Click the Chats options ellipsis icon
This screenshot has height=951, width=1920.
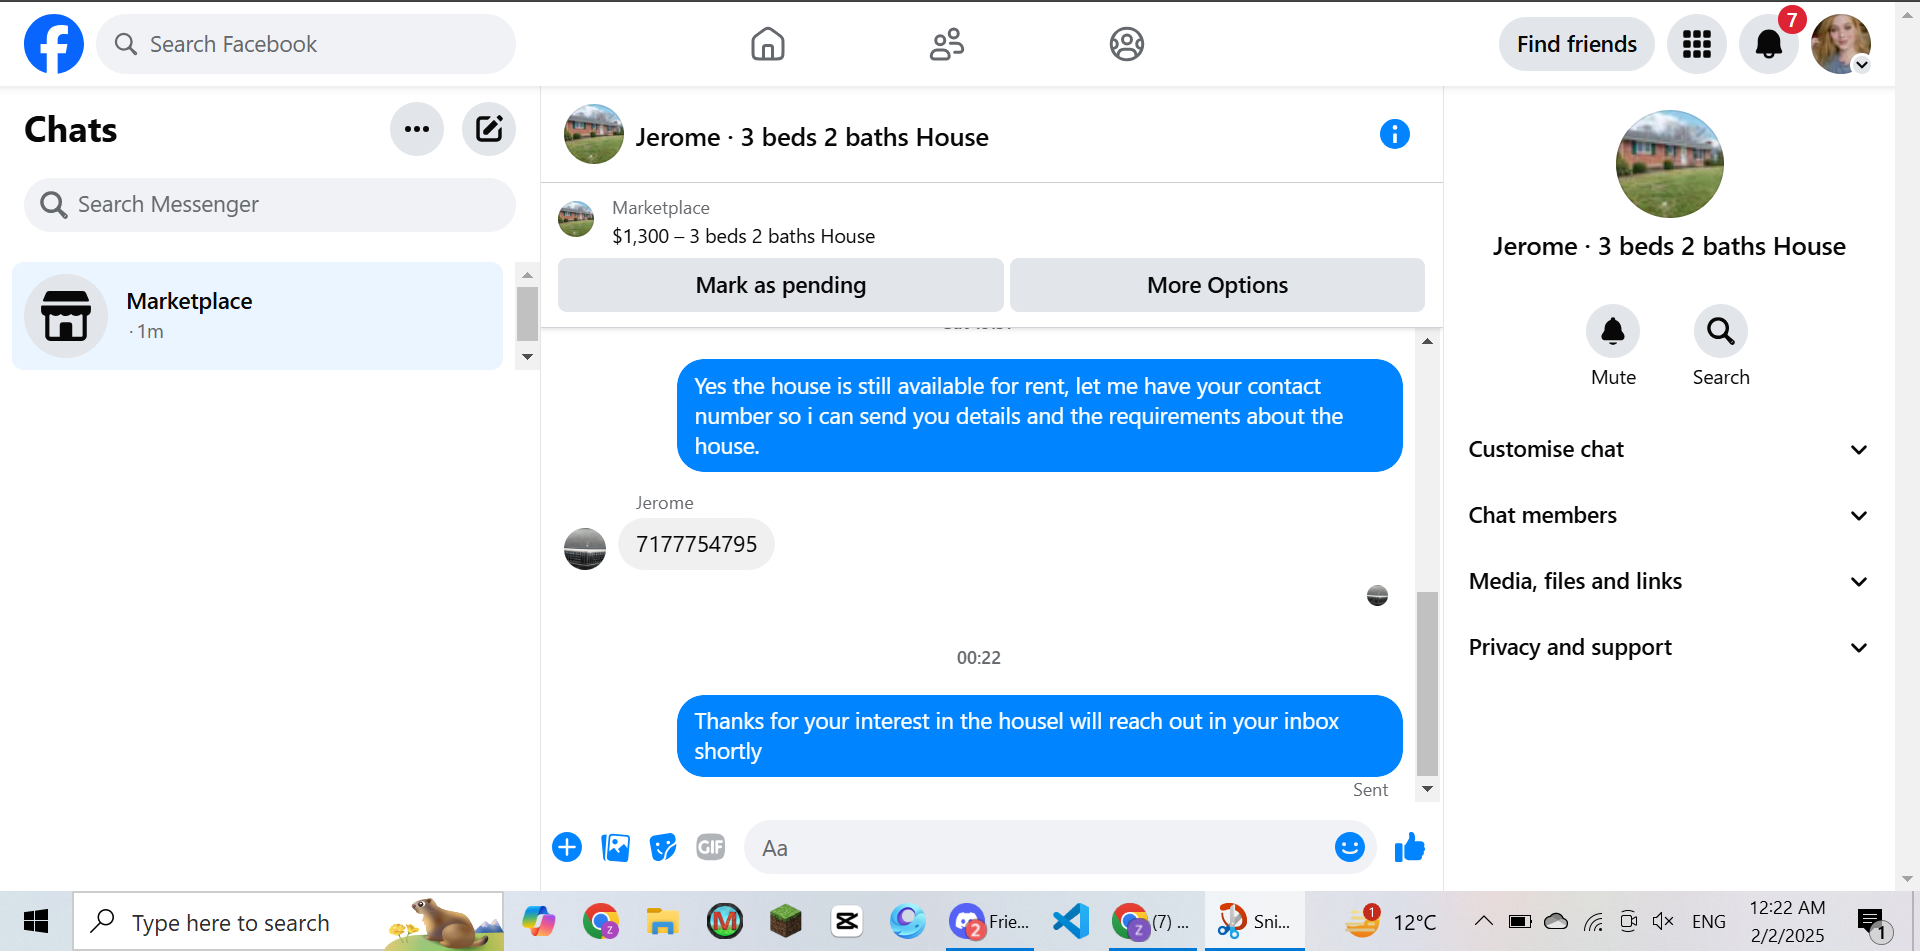[x=417, y=129]
